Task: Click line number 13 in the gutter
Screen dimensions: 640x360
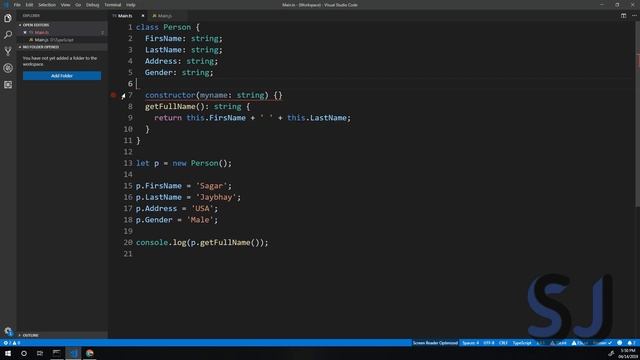Action: point(128,163)
